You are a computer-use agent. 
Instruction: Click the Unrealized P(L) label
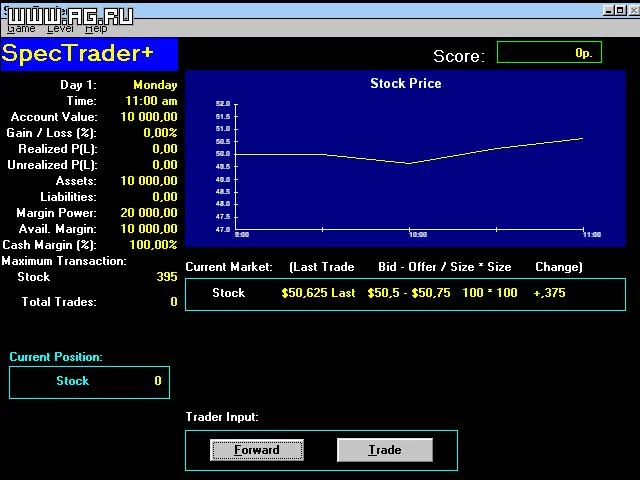pyautogui.click(x=53, y=165)
